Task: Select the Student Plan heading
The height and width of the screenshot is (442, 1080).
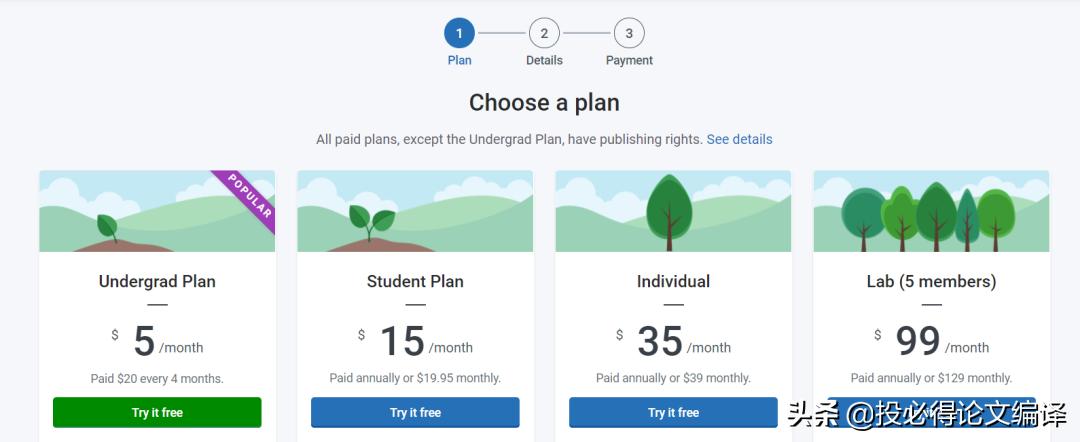Action: tap(415, 281)
